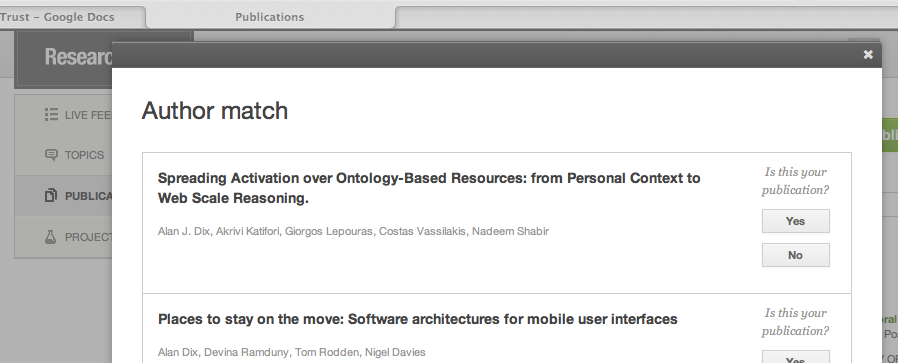
Task: Click 'Is this your publication?' beside Spreading Activation
Action: tap(795, 181)
